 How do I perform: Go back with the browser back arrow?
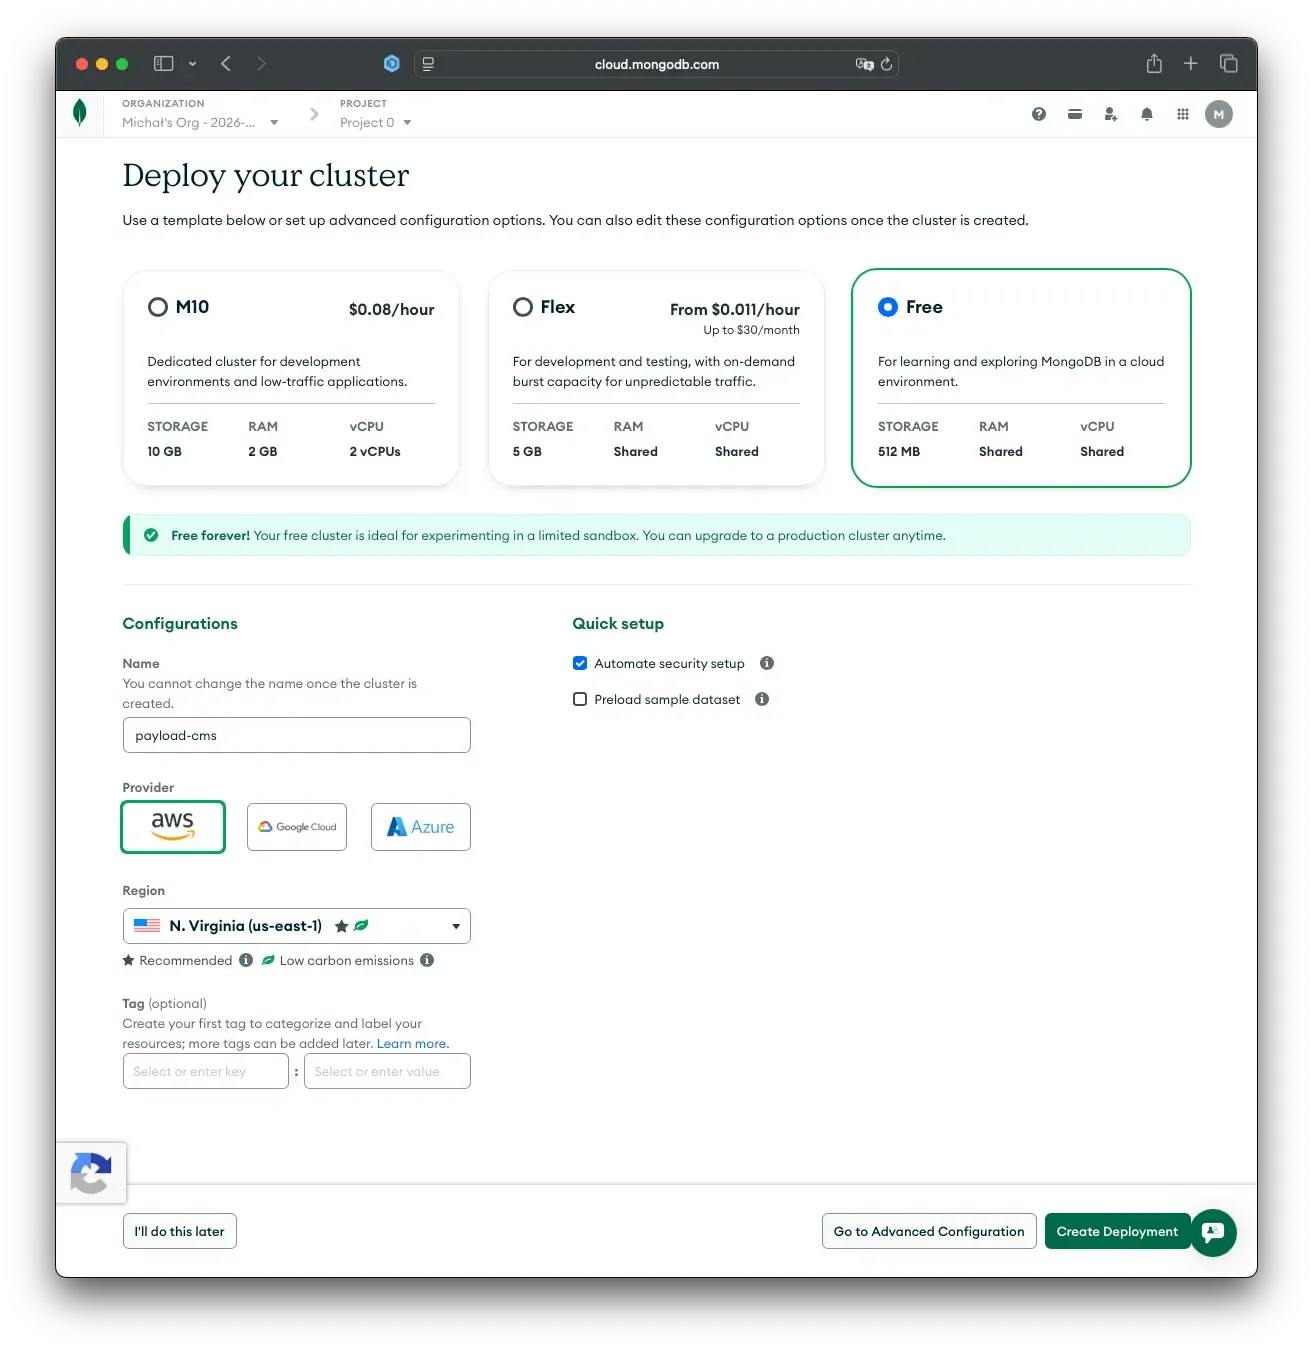click(x=226, y=63)
